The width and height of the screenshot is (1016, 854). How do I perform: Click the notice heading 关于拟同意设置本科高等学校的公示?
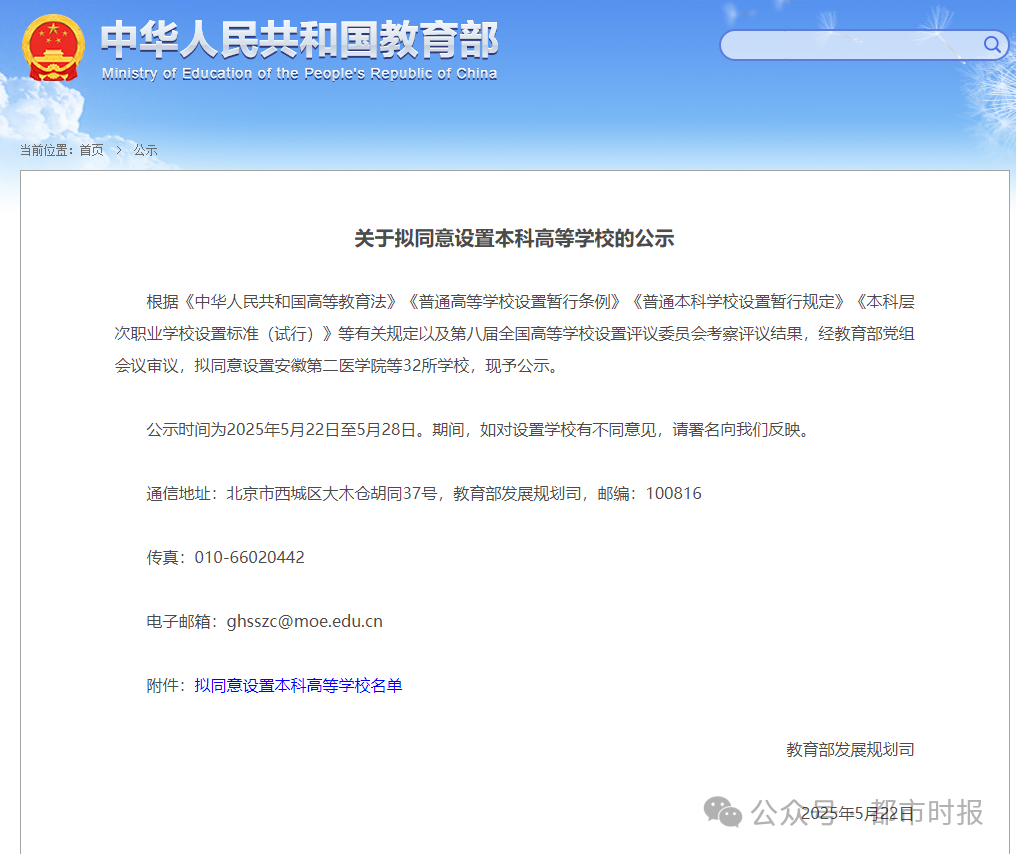[514, 238]
